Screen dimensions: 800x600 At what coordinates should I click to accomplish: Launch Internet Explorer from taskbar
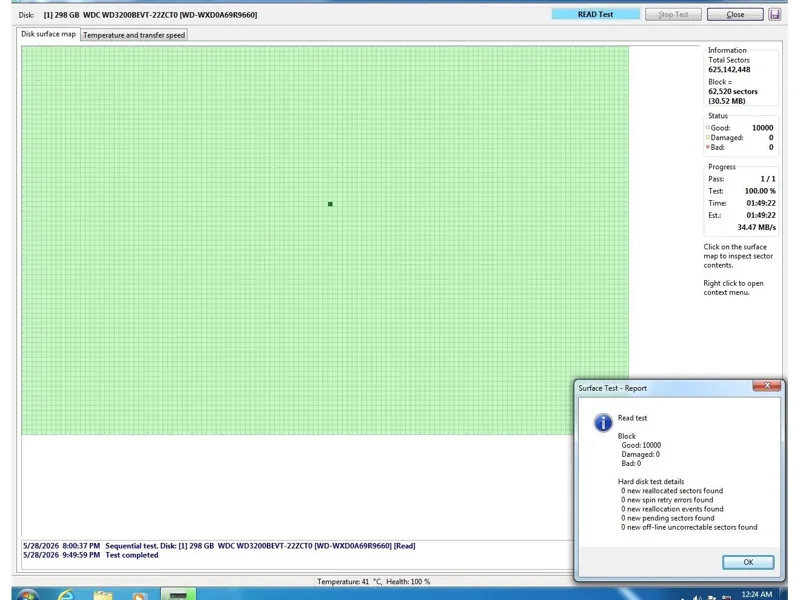[66, 595]
